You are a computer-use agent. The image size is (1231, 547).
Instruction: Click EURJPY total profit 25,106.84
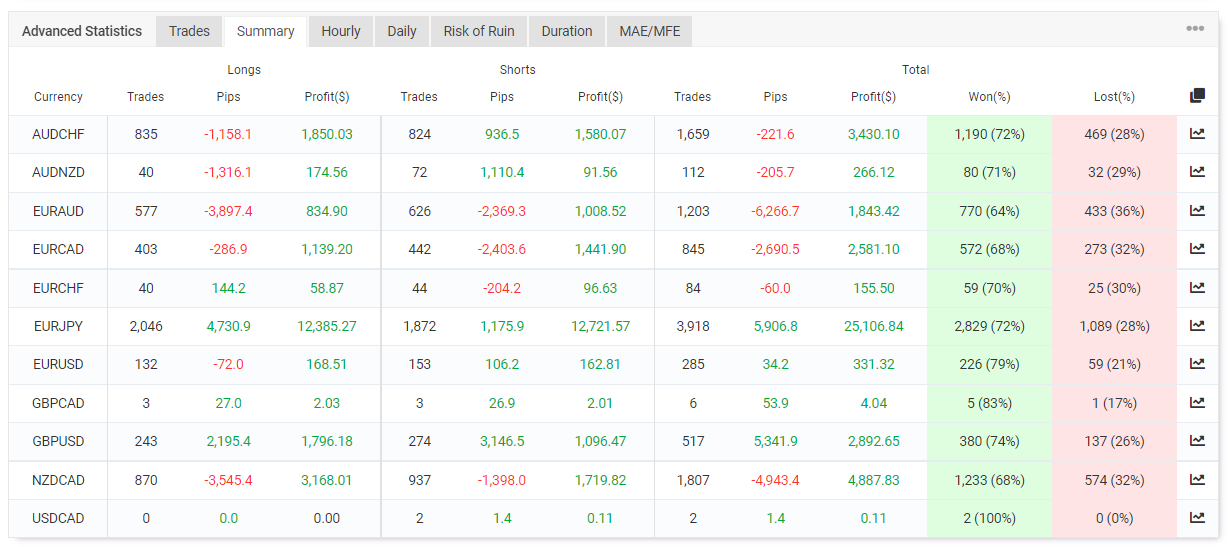click(x=874, y=326)
